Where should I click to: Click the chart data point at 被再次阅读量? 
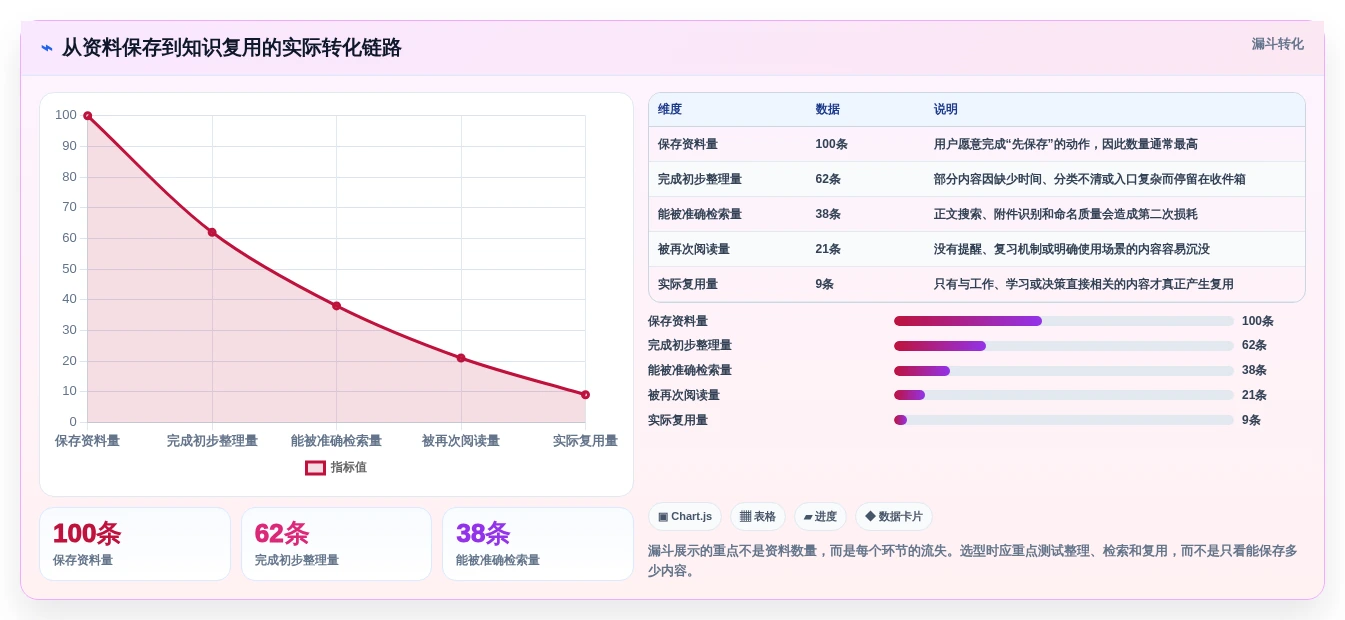(461, 358)
